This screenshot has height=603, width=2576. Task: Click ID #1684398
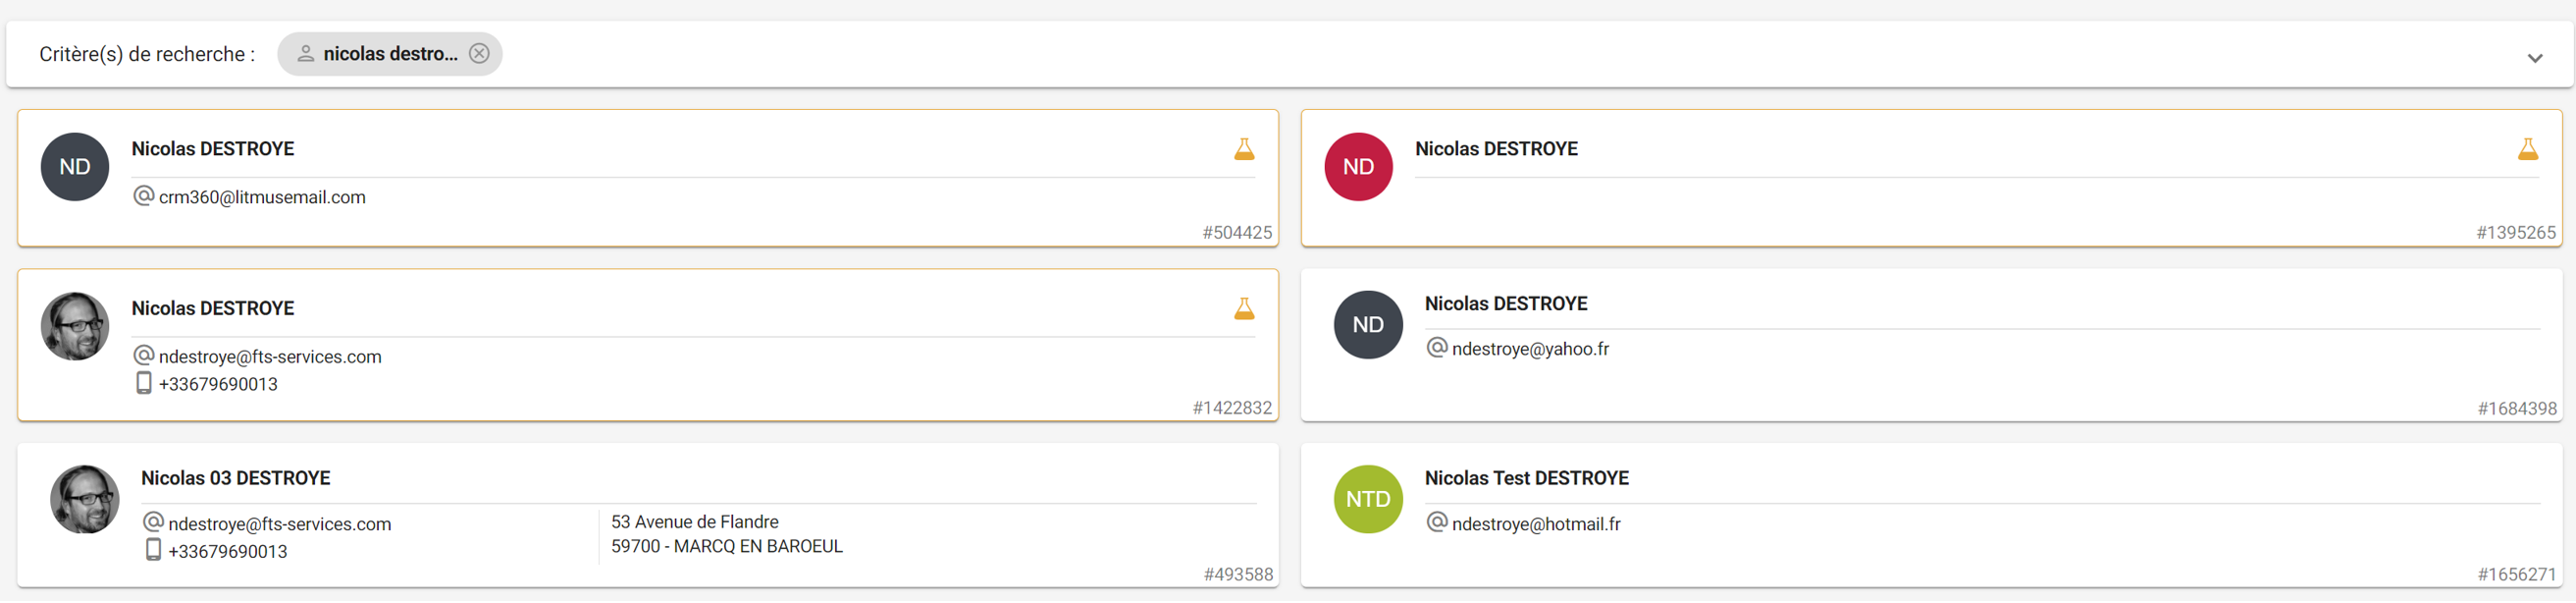(x=2516, y=409)
